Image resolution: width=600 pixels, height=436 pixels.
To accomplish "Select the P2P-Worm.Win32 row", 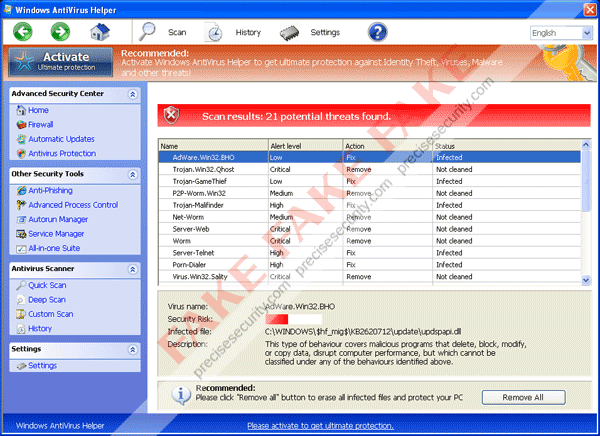I will point(369,193).
